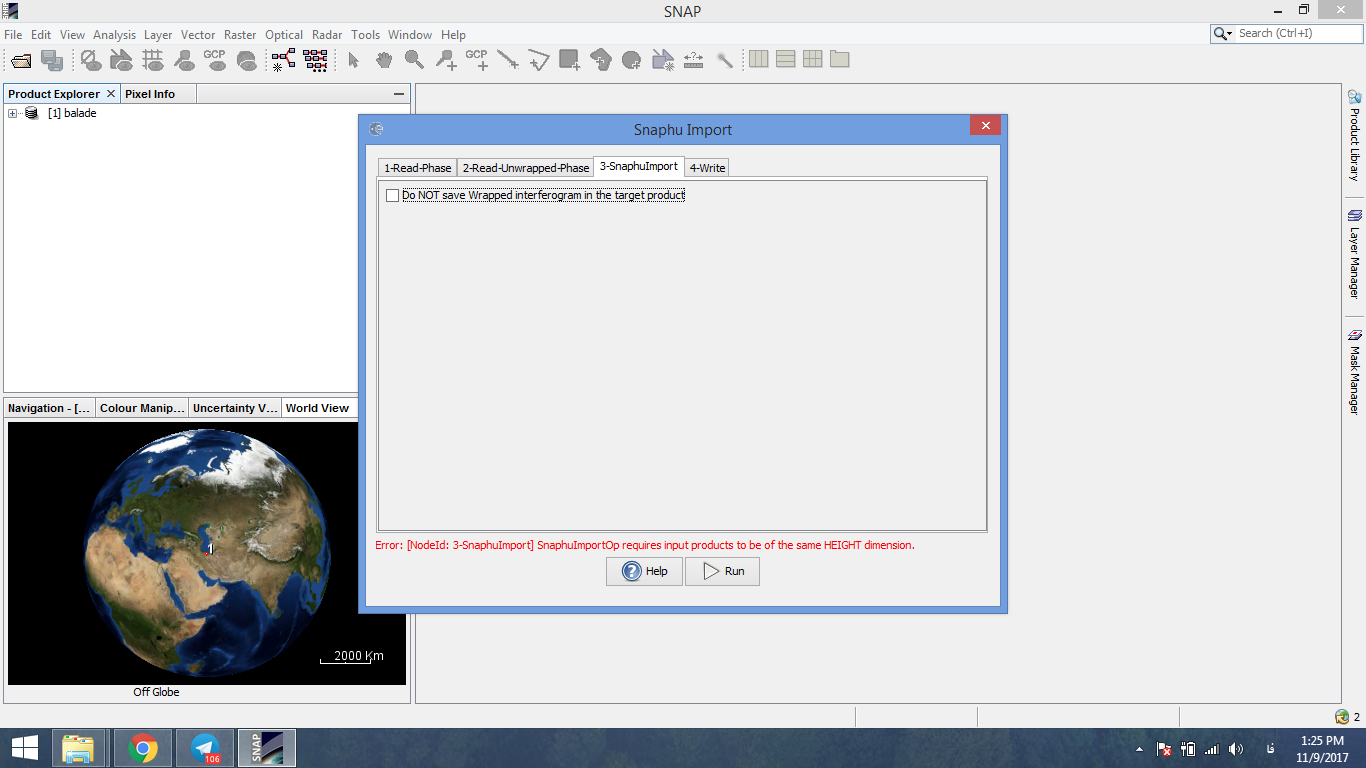
Task: Minimize the Product Explorer panel group
Action: [399, 94]
